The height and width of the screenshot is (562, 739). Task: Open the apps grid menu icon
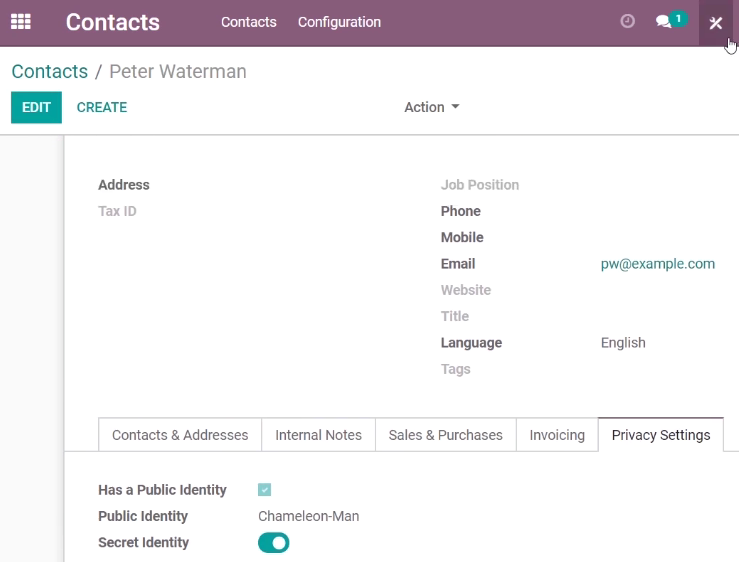(x=21, y=22)
